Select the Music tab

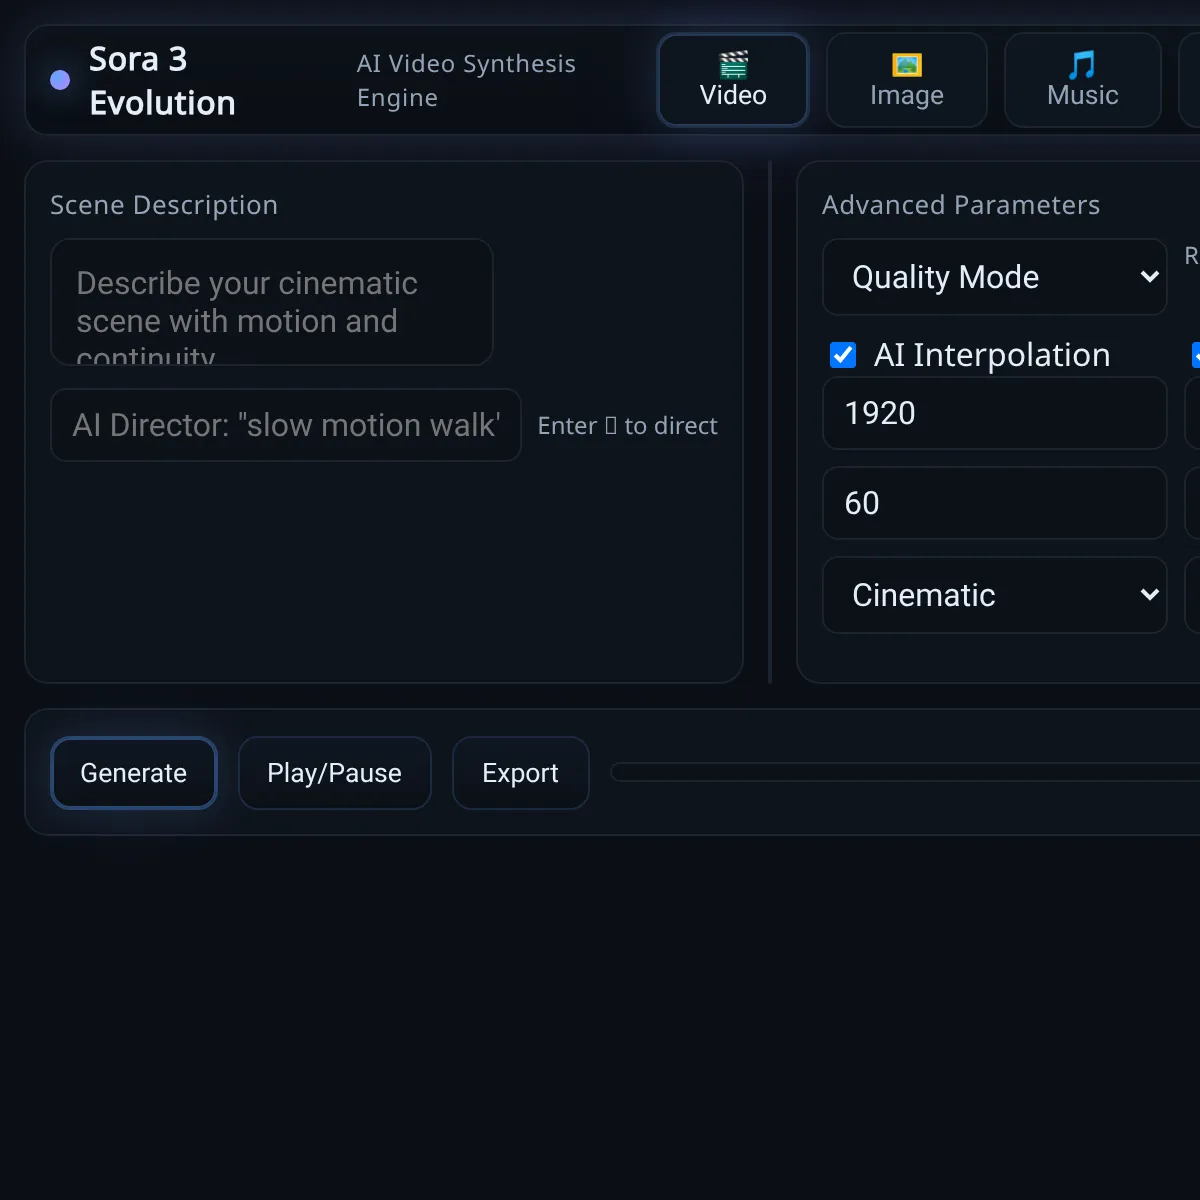coord(1083,80)
